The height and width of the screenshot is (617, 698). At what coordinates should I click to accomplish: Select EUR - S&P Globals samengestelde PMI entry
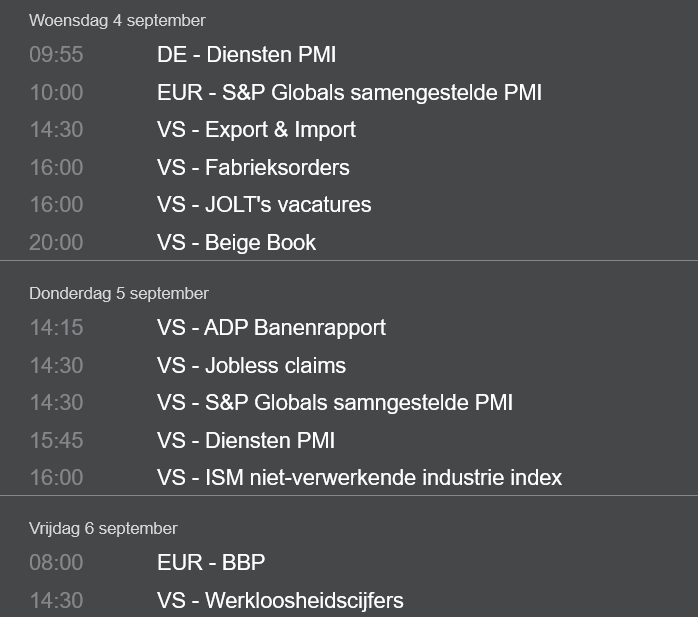pos(349,93)
